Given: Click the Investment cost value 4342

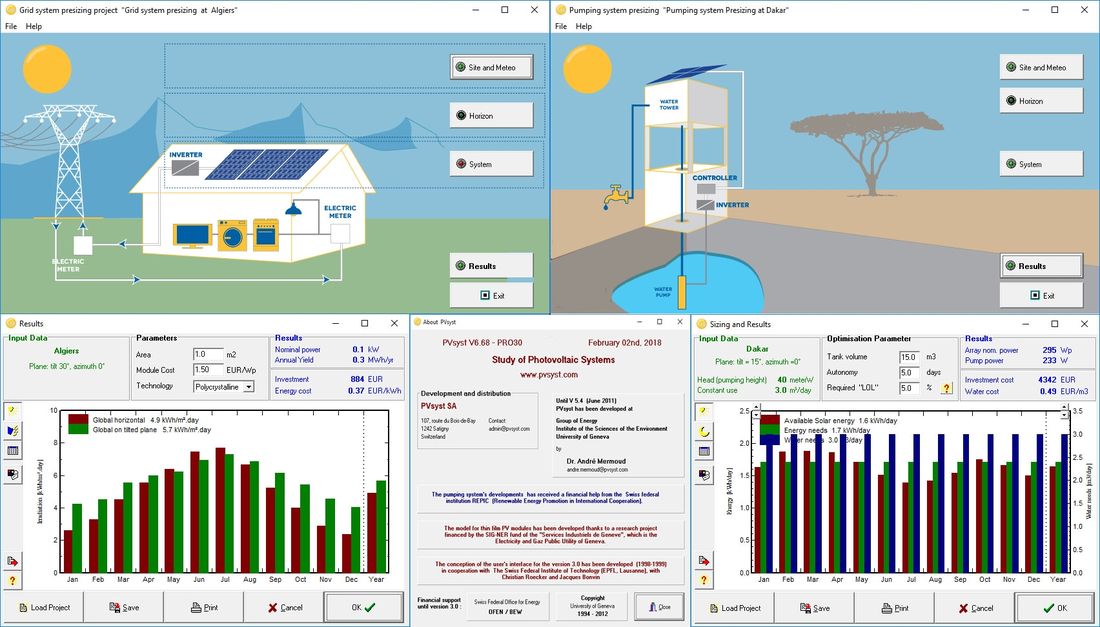Looking at the screenshot, I should click(x=1047, y=379).
